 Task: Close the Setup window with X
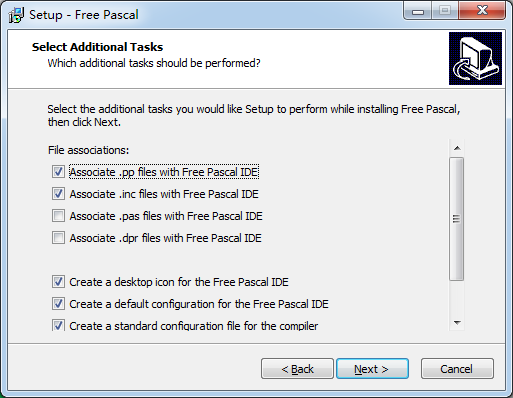click(482, 11)
